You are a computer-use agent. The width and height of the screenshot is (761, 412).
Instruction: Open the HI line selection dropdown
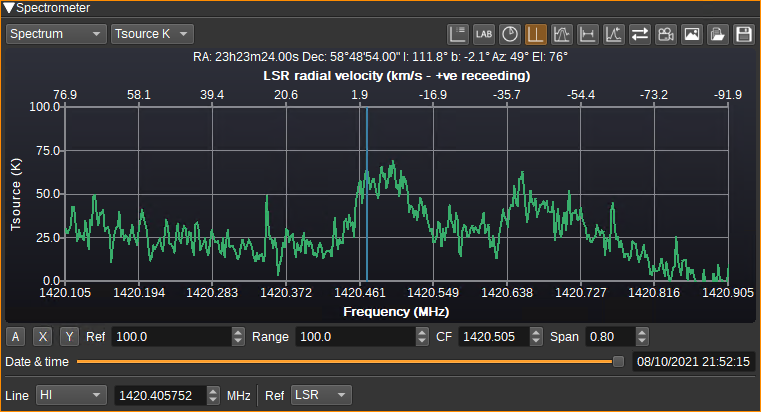click(x=71, y=395)
